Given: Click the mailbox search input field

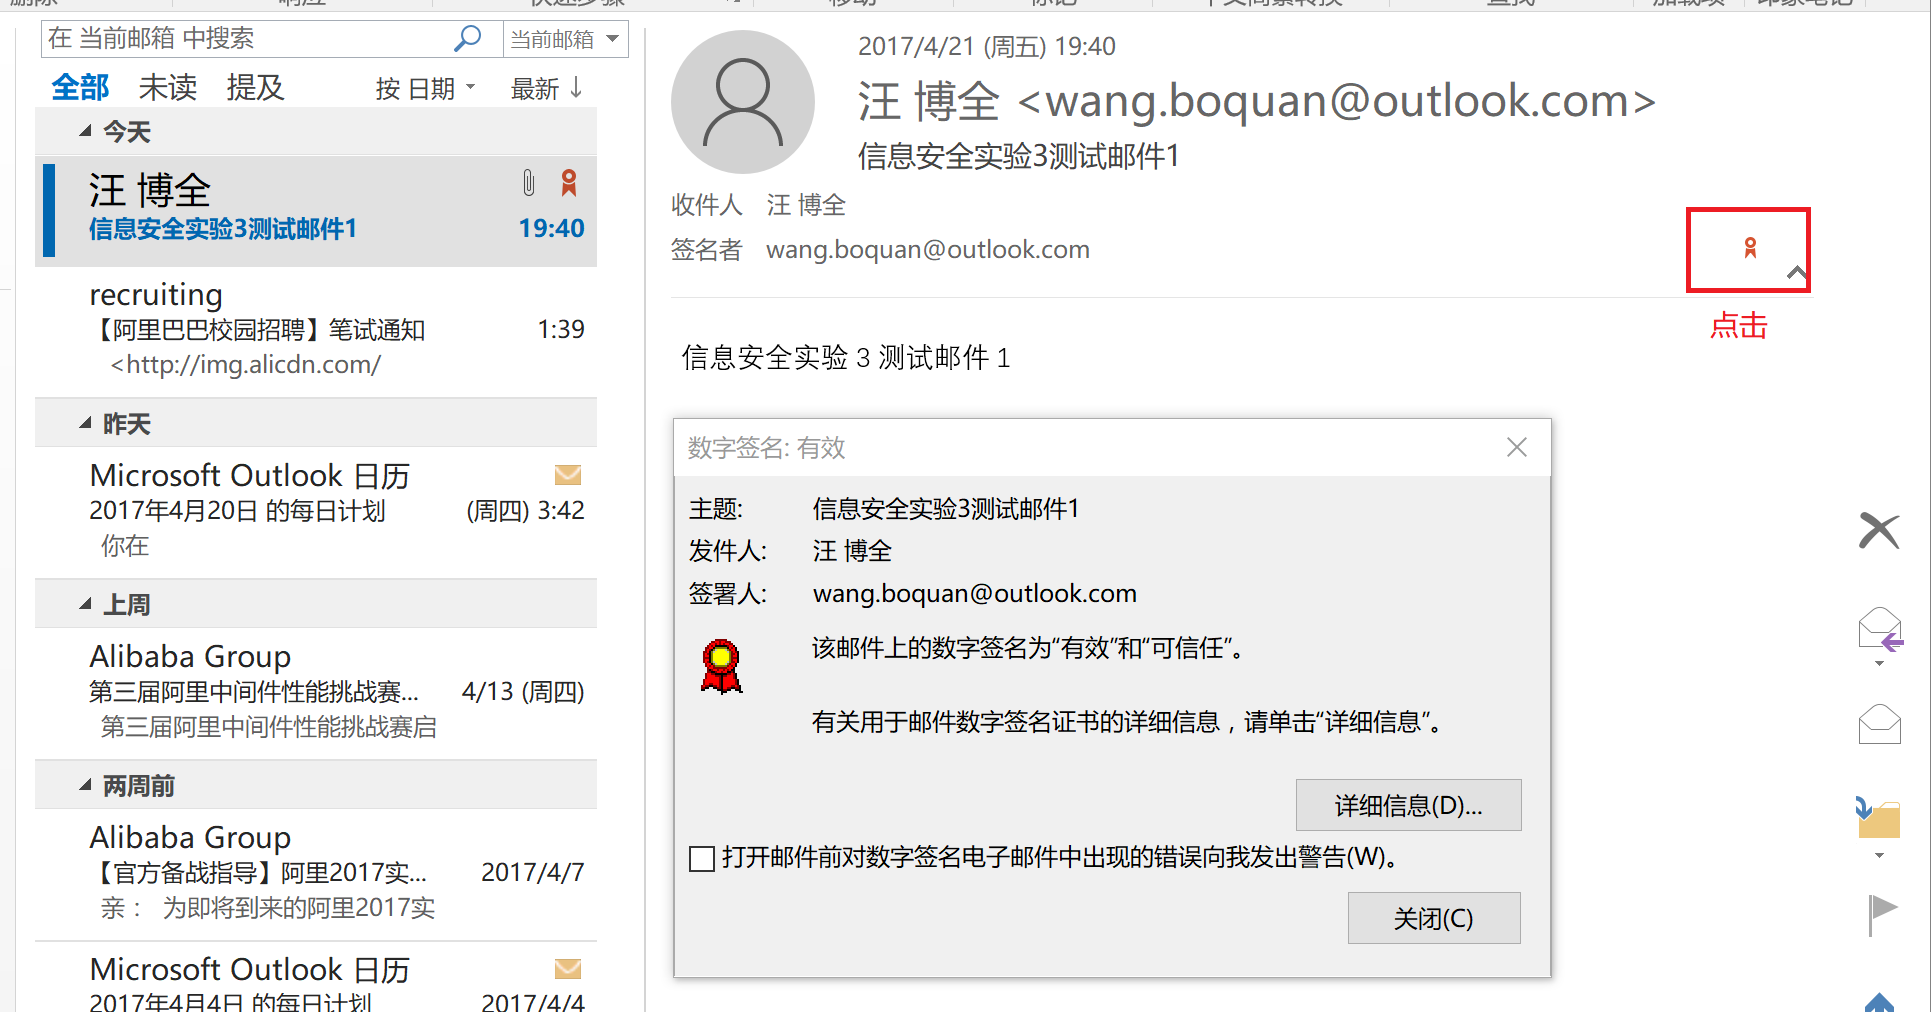Looking at the screenshot, I should pos(245,39).
